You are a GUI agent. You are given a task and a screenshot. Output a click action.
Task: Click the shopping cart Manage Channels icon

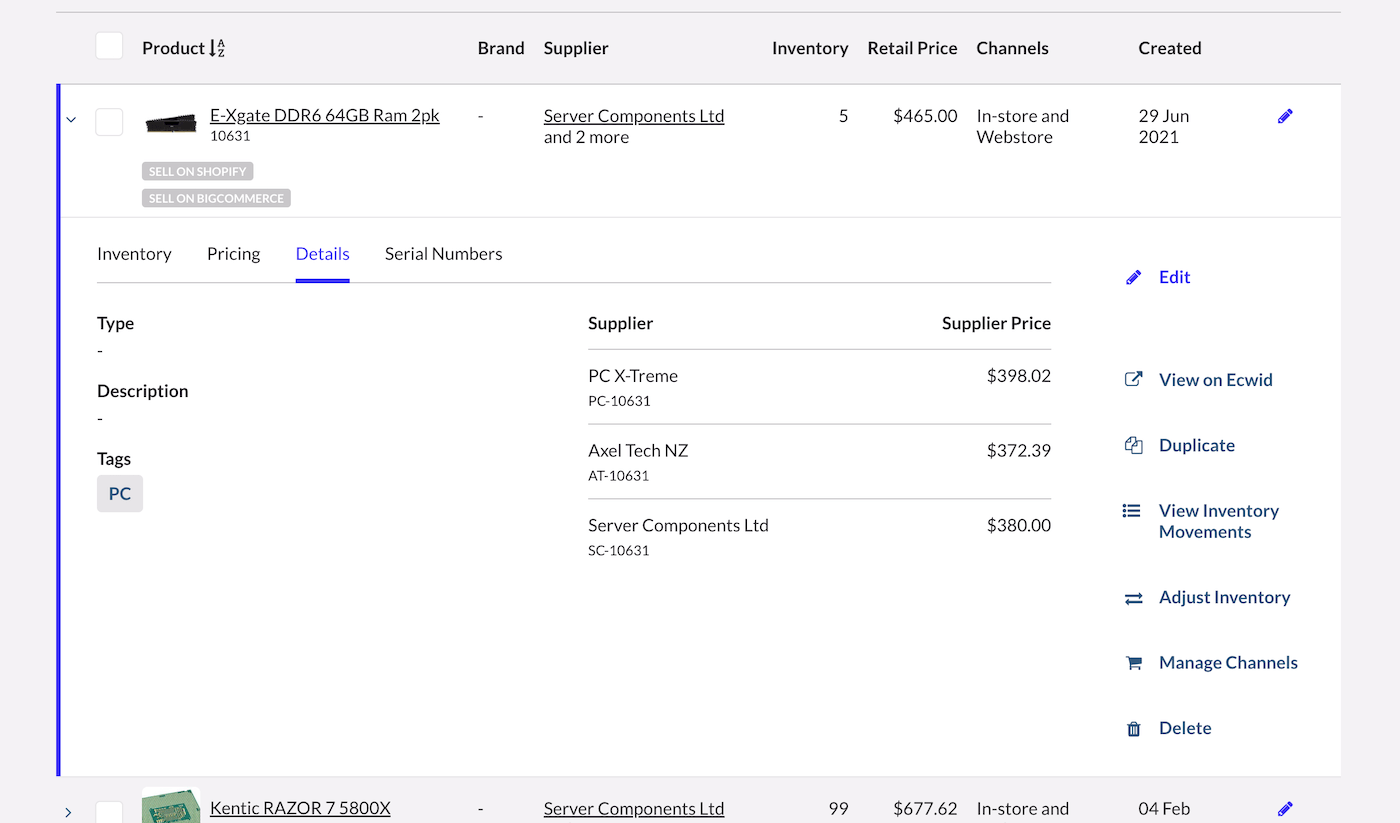pos(1133,663)
